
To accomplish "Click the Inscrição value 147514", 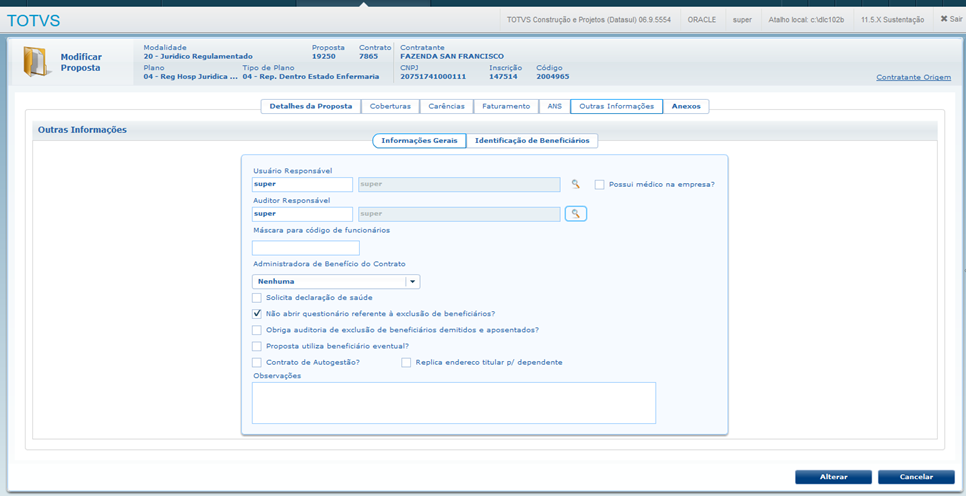I will [x=503, y=76].
